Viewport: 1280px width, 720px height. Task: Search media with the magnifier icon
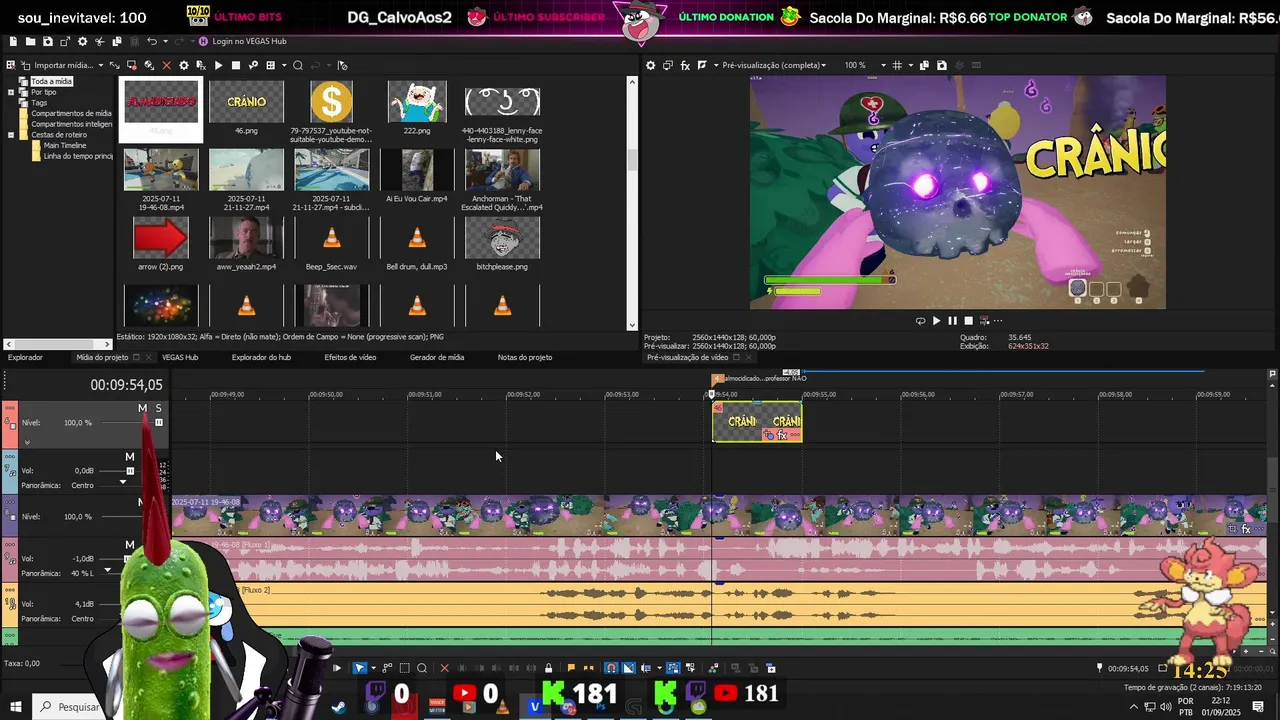[298, 65]
